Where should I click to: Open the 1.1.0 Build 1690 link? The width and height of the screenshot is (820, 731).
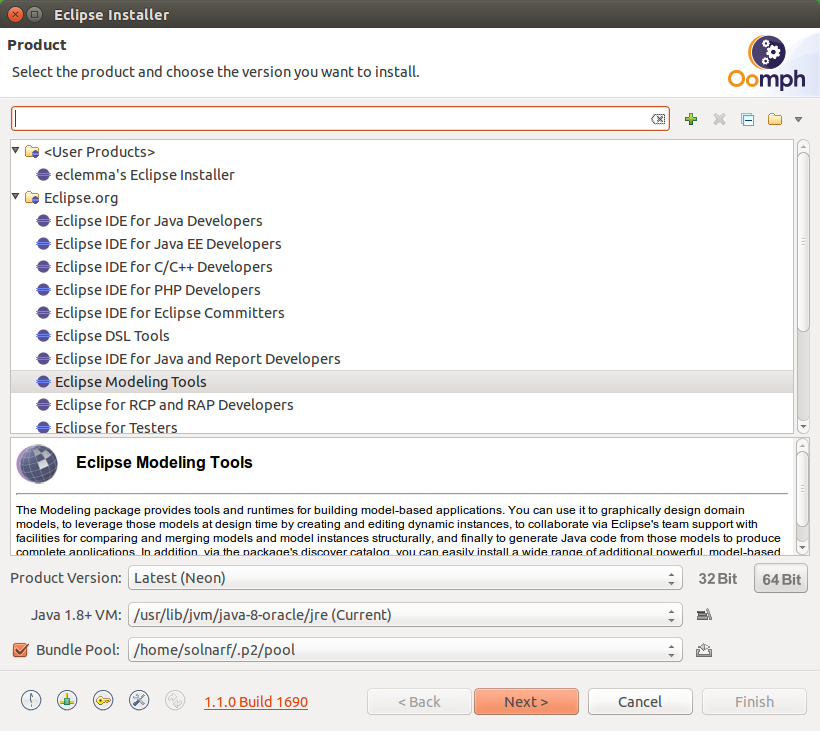(x=256, y=702)
